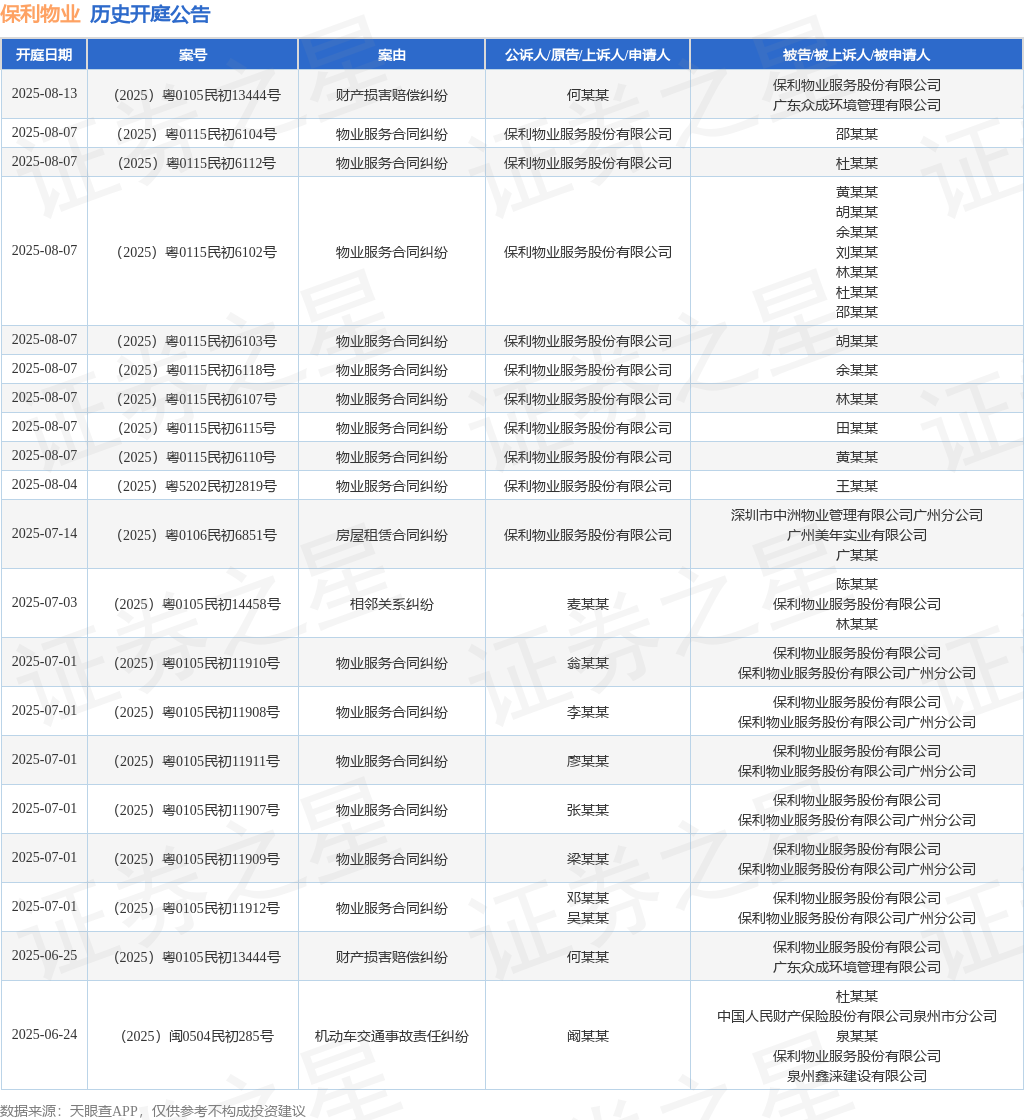
Task: Click case number 粤0115民初6112号
Action: [x=197, y=164]
